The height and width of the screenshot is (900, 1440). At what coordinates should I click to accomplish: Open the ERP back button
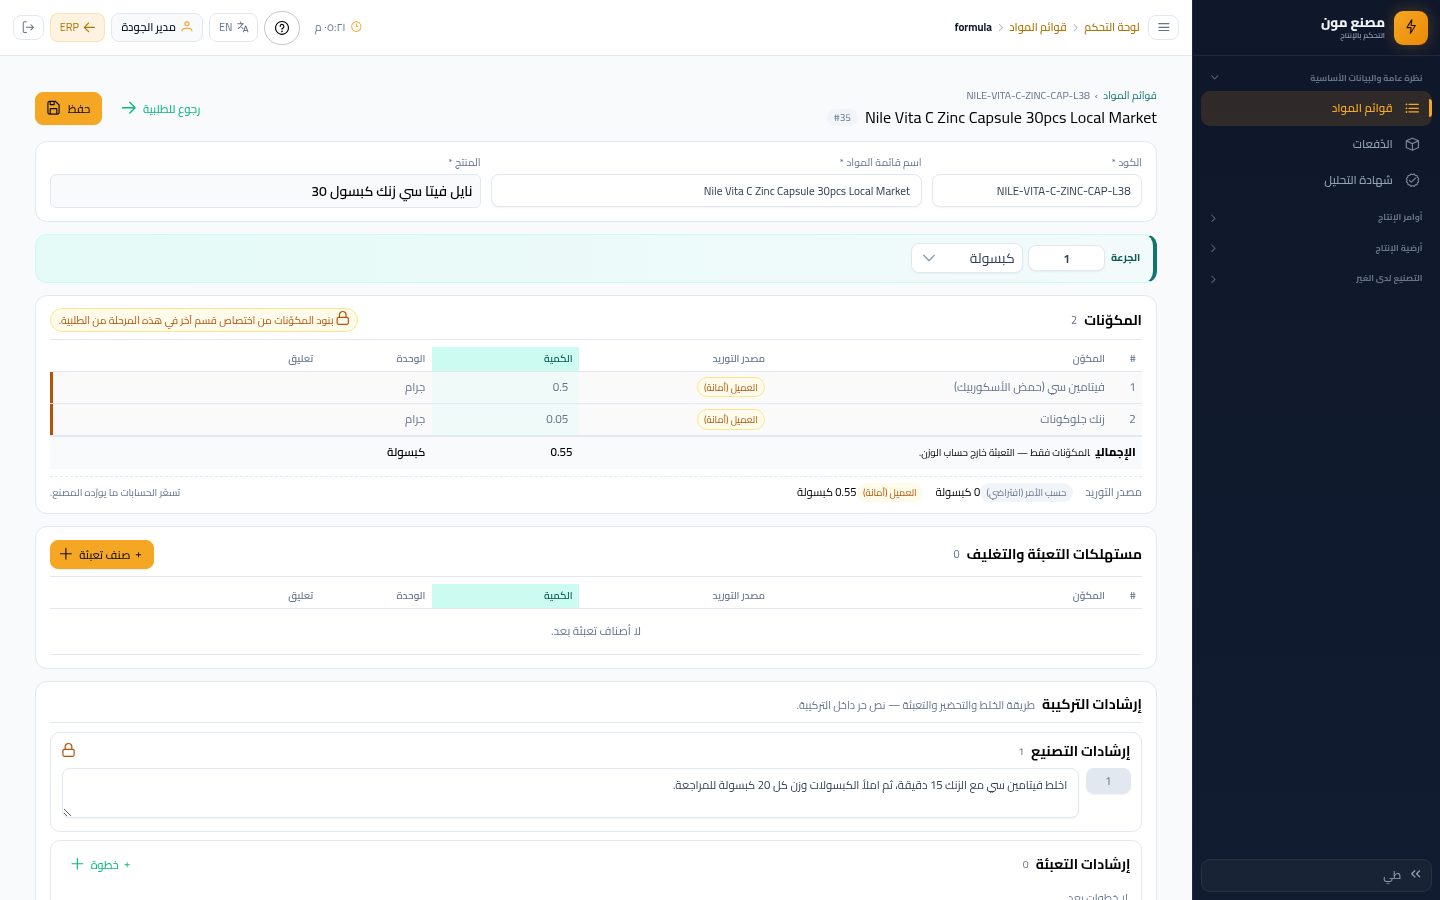[x=77, y=27]
